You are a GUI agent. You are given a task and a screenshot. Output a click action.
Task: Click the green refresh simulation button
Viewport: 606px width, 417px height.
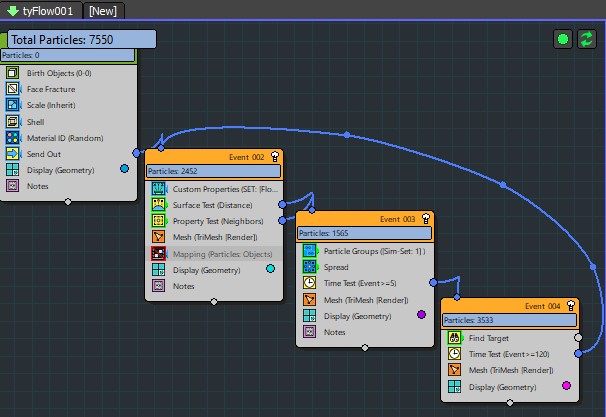tap(587, 39)
